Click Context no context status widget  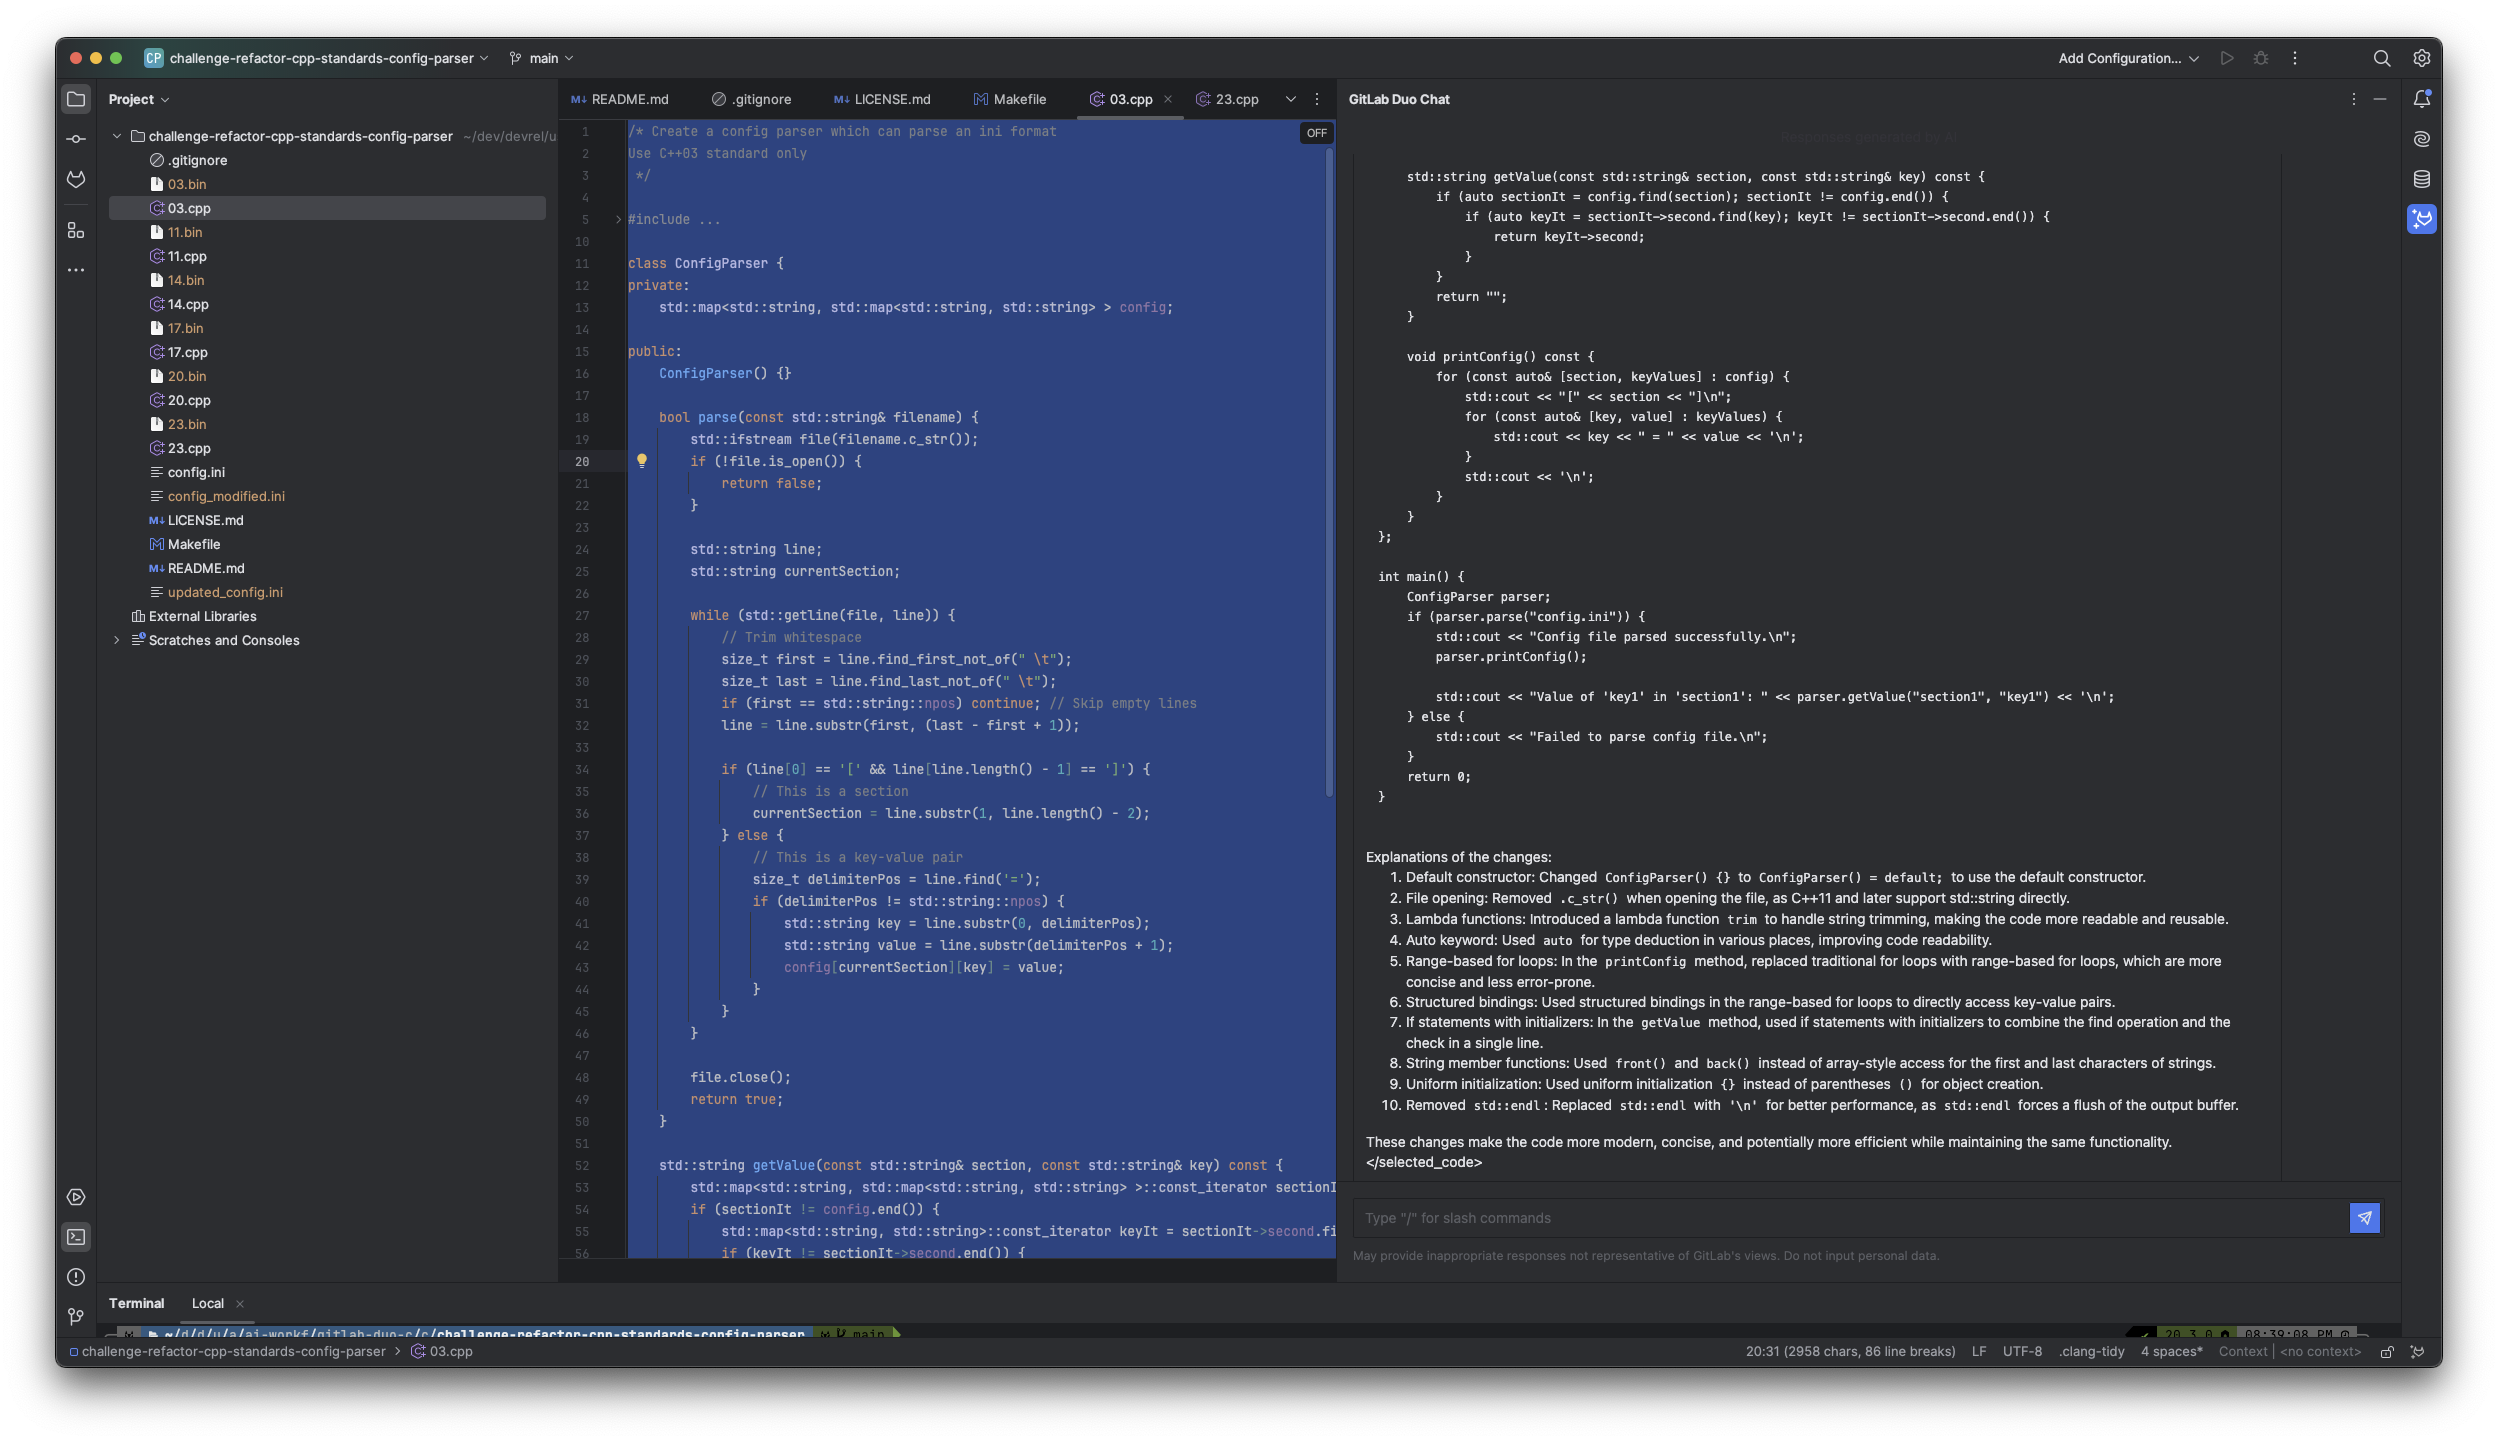(2290, 1352)
